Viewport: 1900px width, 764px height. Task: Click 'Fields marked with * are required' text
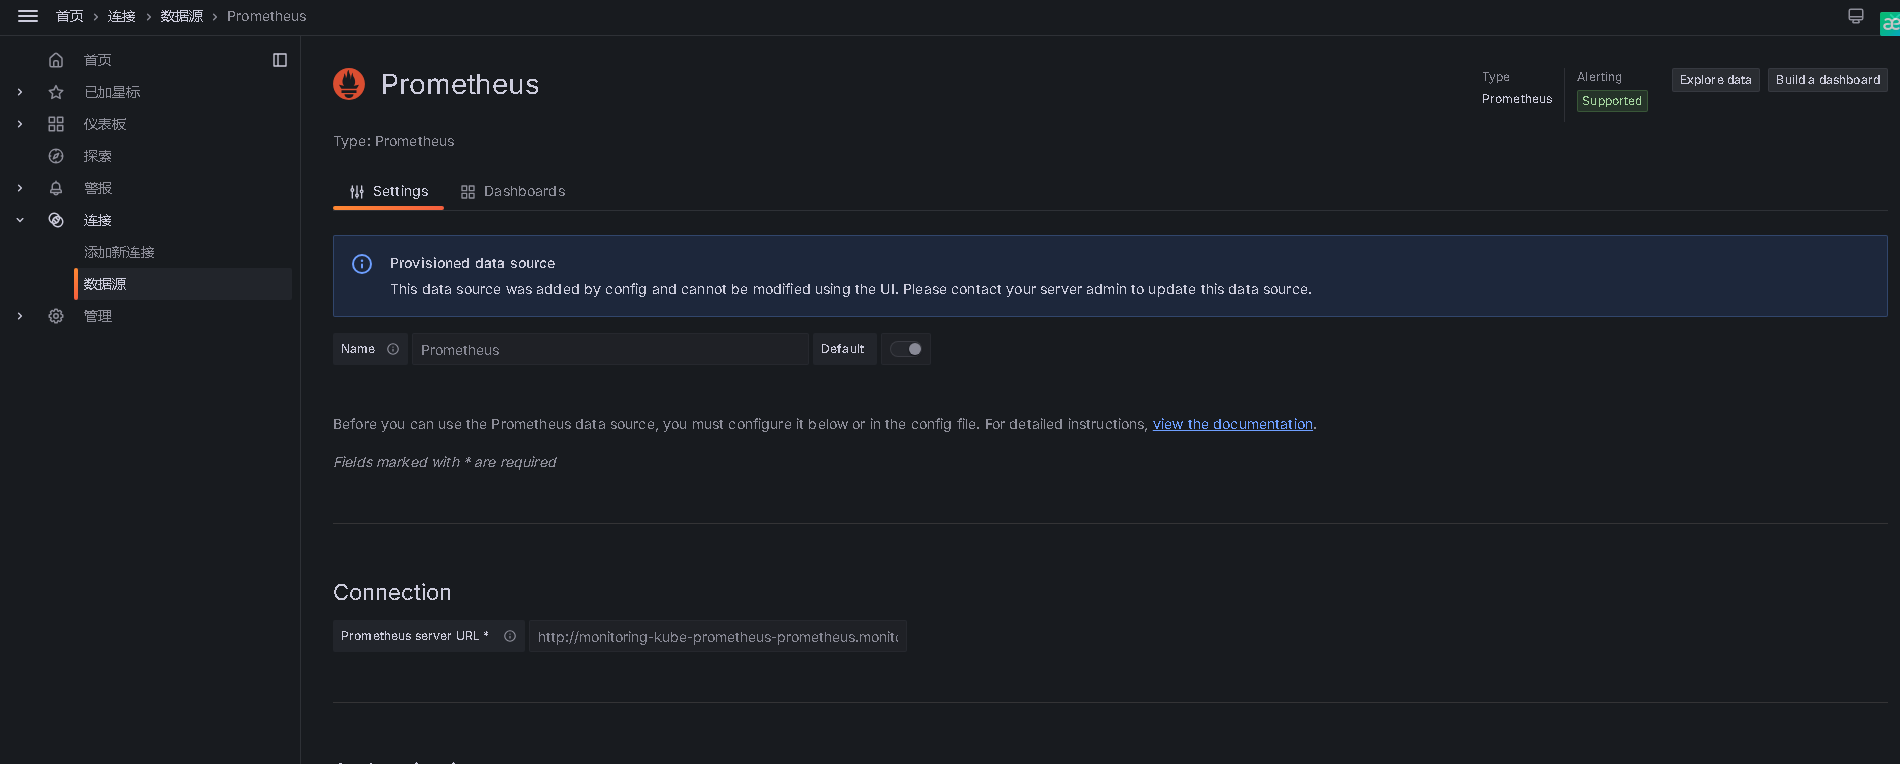click(x=445, y=462)
